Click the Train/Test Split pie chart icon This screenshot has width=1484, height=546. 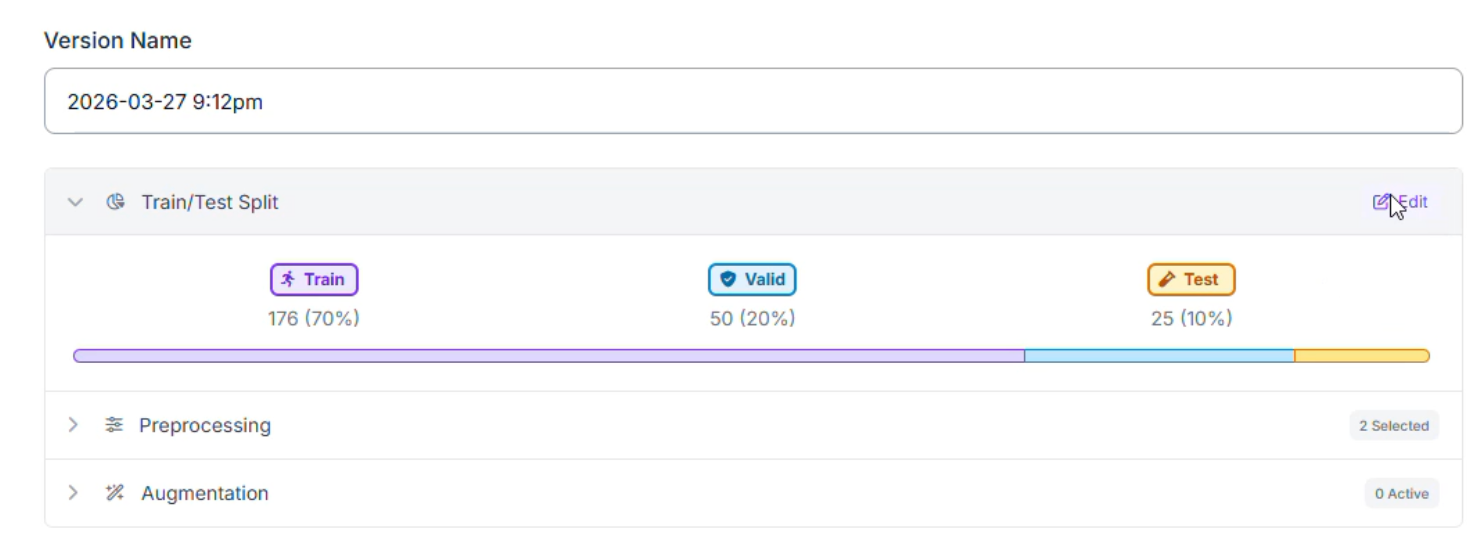(x=116, y=202)
